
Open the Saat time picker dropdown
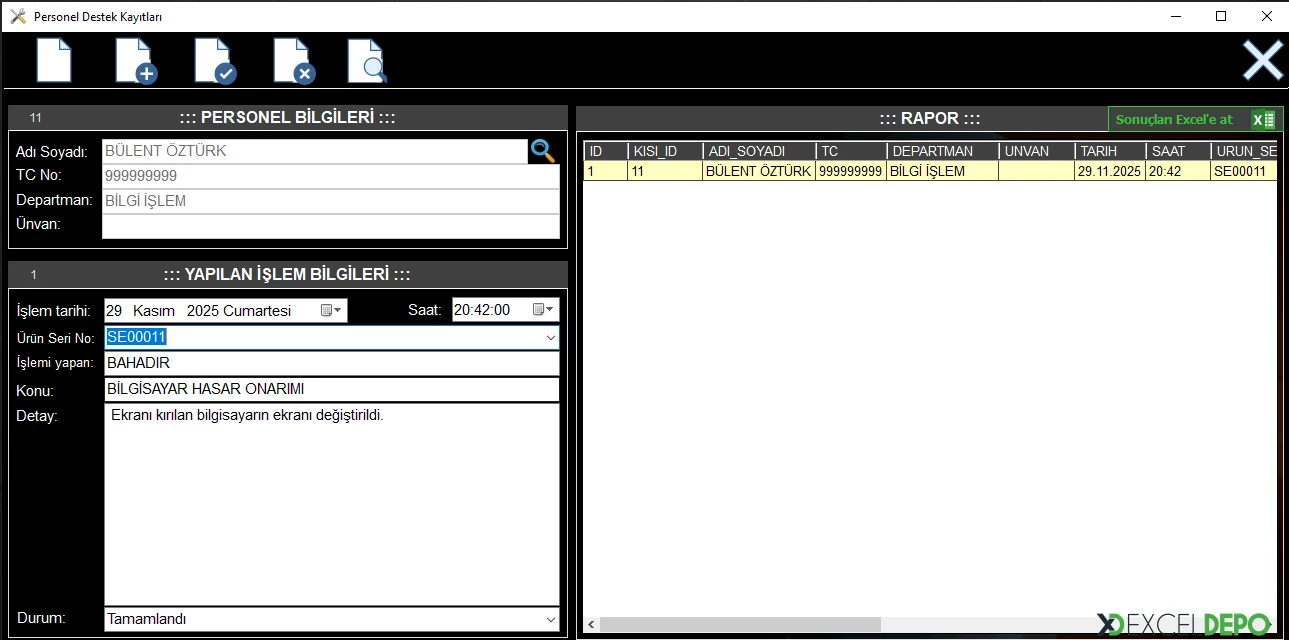pos(544,310)
